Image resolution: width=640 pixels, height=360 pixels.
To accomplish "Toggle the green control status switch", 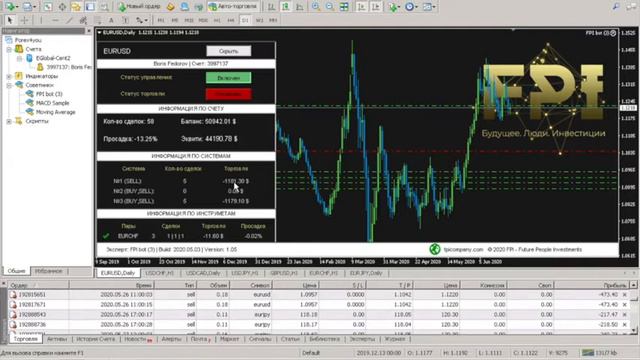I will (229, 78).
